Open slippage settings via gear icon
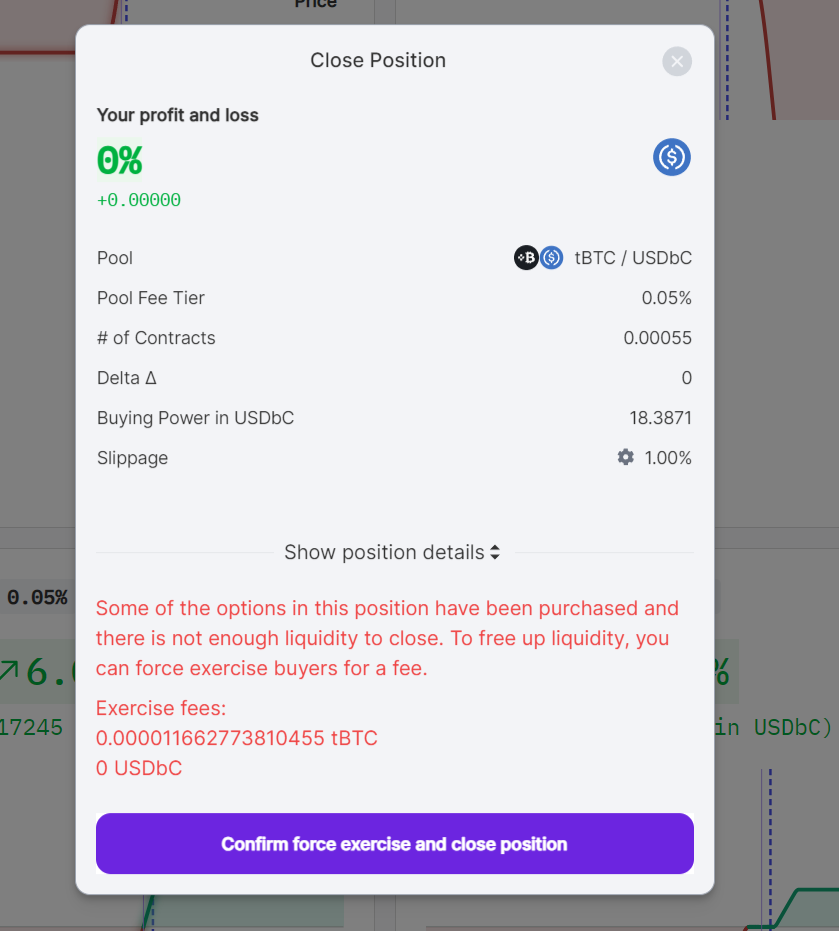 tap(626, 457)
